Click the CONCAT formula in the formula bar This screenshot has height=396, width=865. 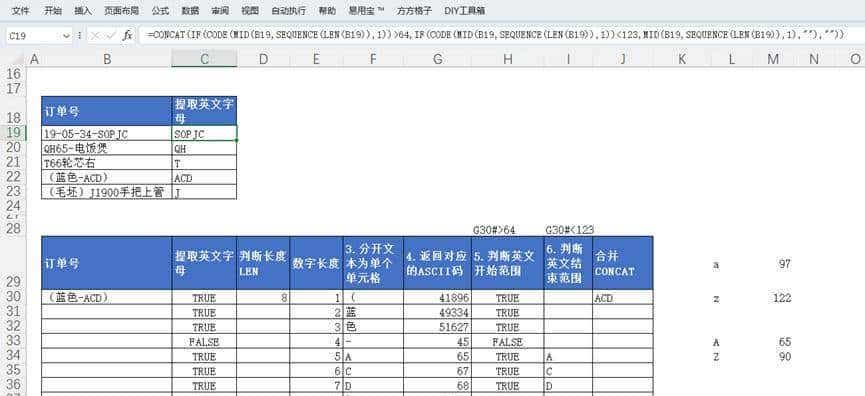495,36
